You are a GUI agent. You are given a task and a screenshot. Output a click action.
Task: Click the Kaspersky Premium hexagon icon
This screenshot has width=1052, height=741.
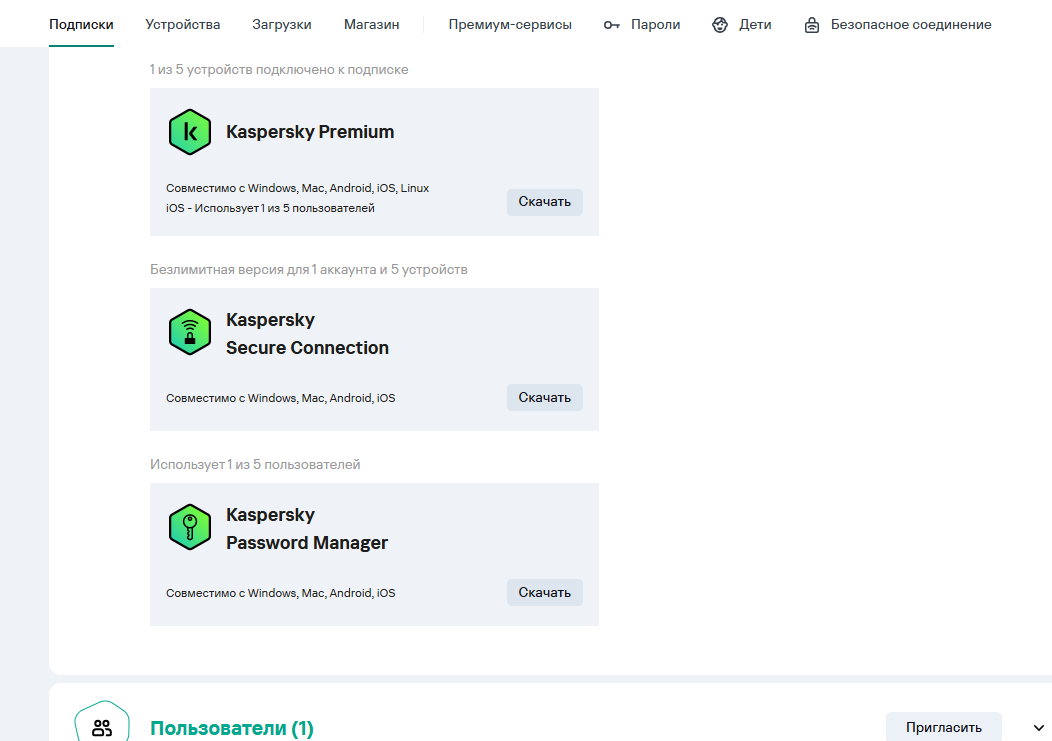[190, 132]
